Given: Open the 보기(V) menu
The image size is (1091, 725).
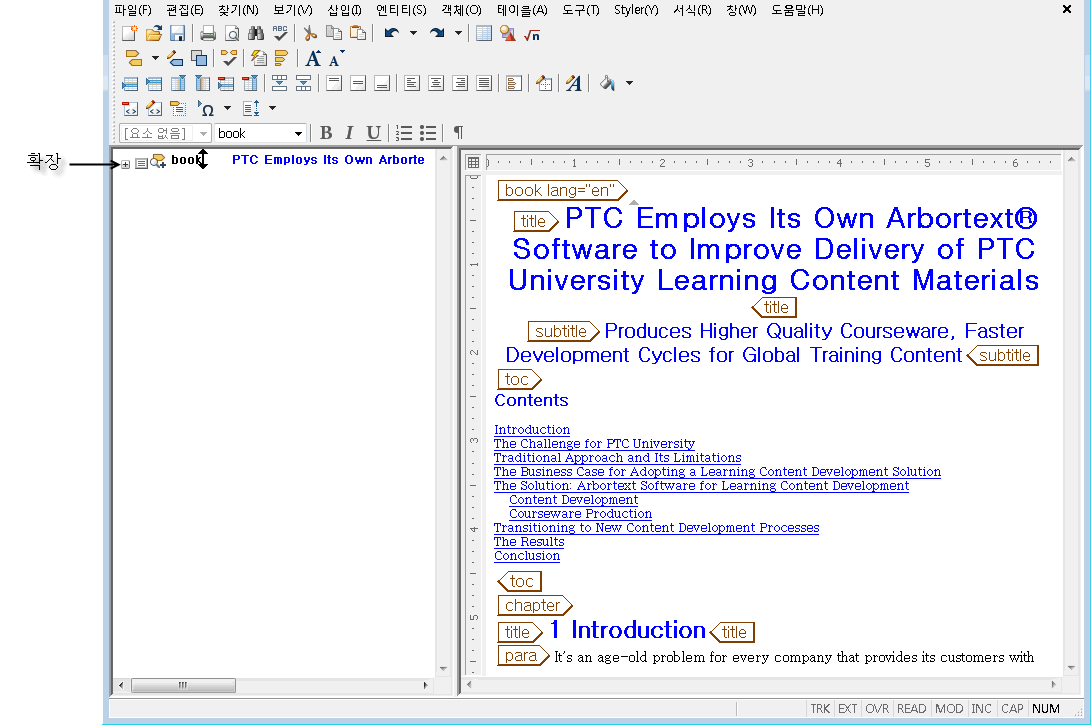Looking at the screenshot, I should [293, 10].
